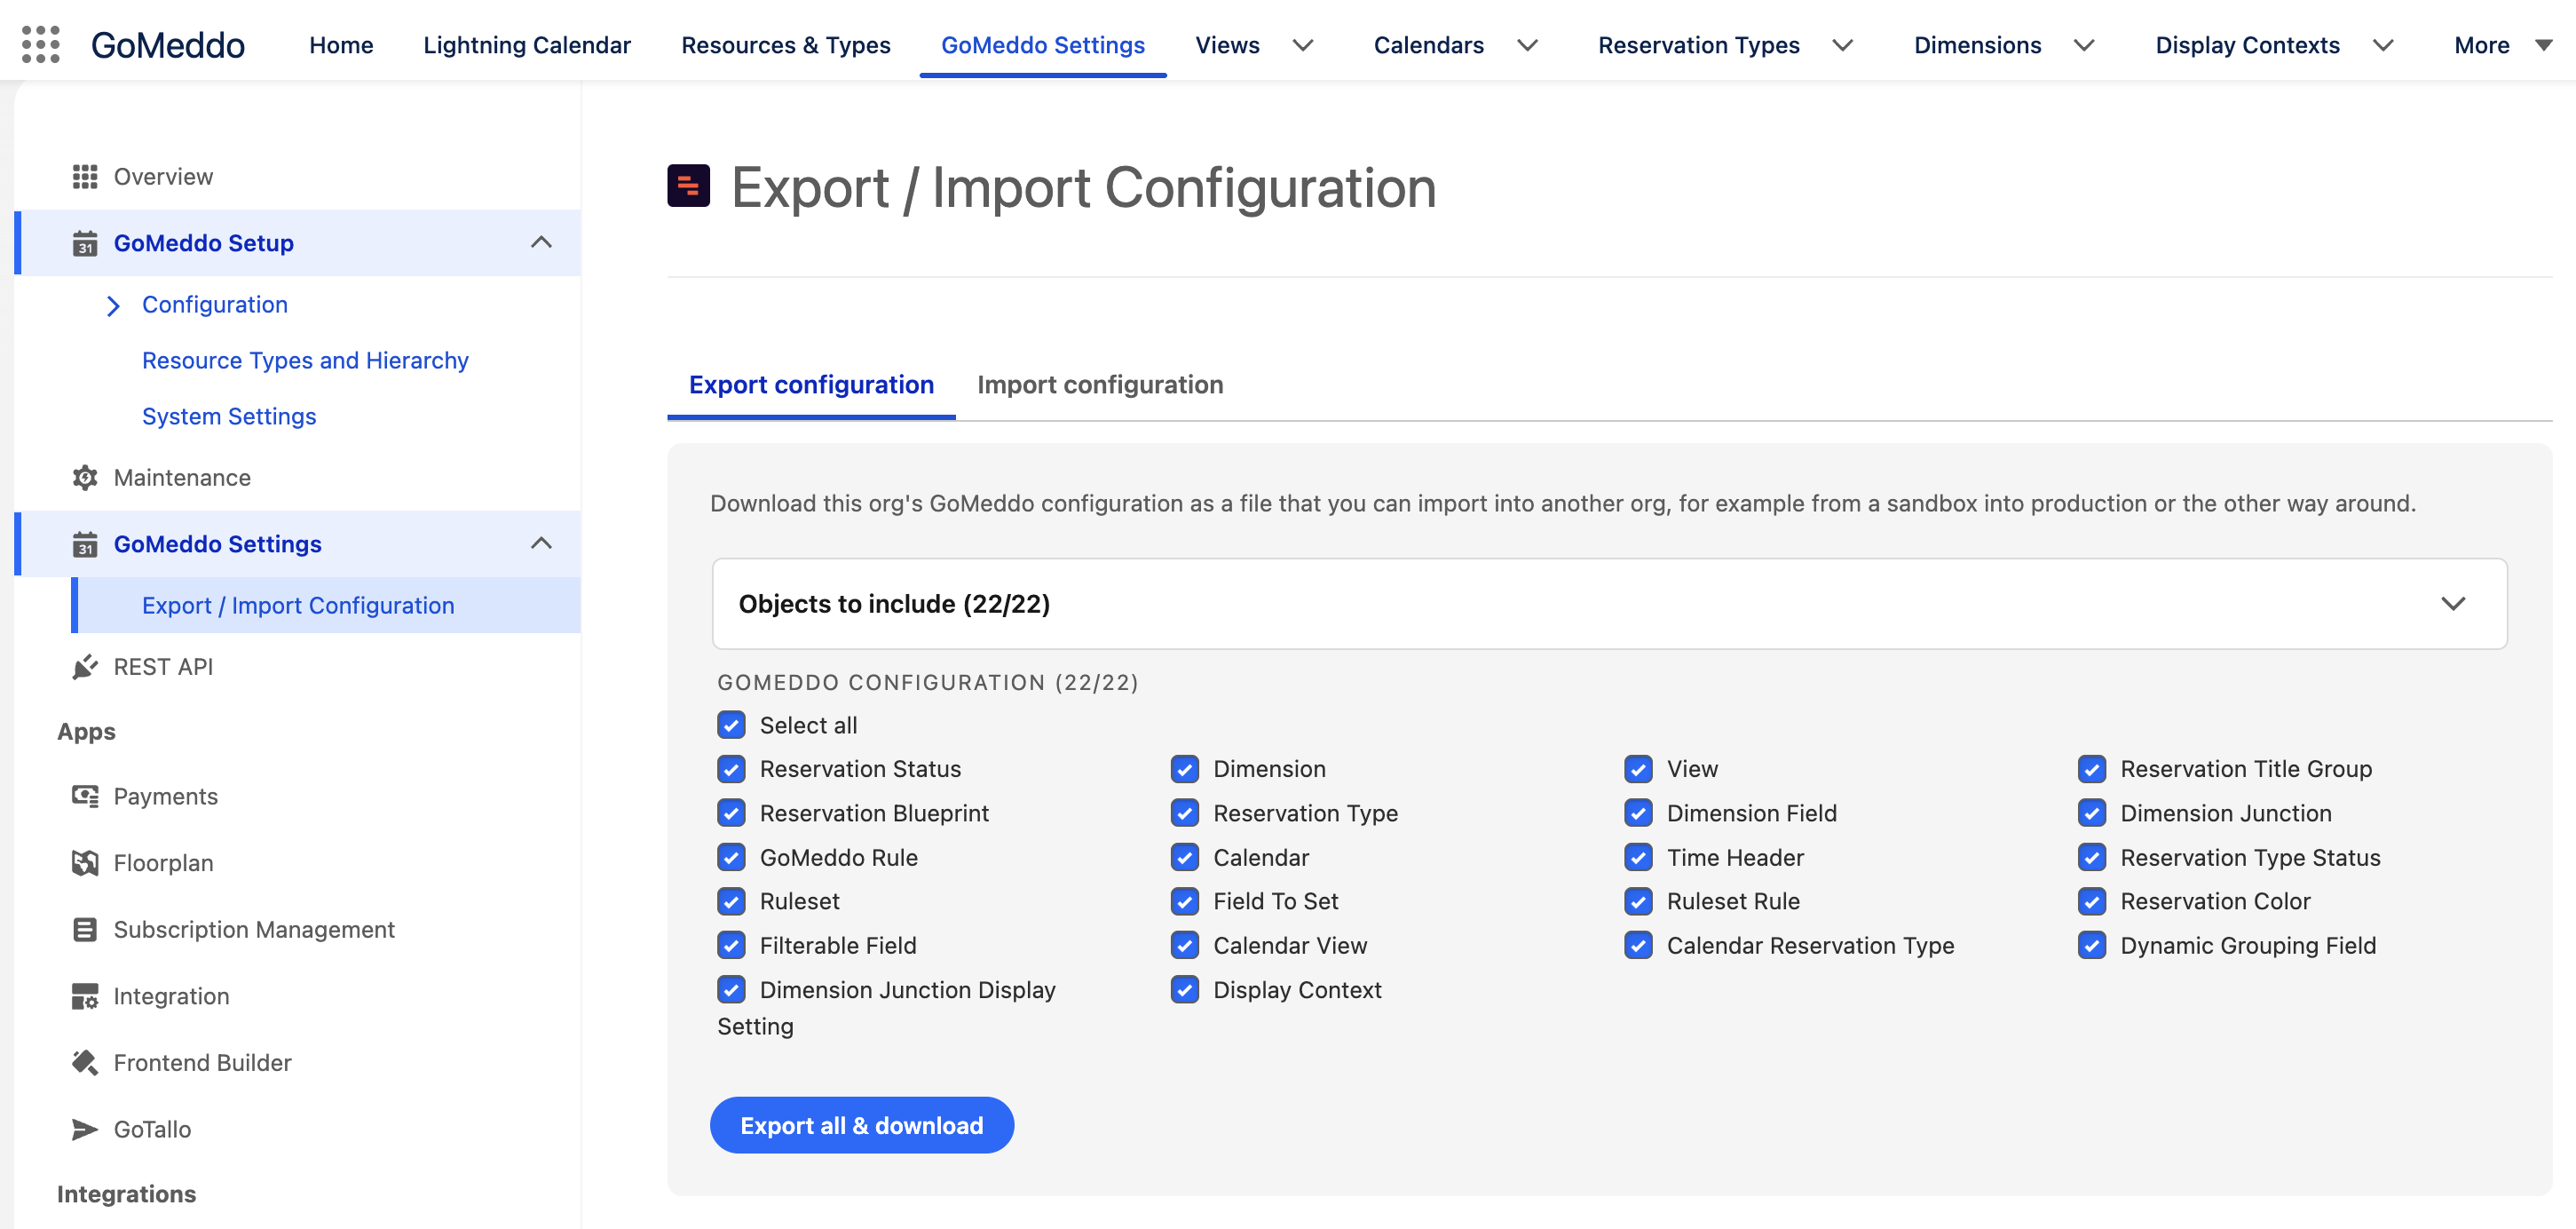The width and height of the screenshot is (2576, 1229).
Task: Click the Display Contexts tab label
Action: [2247, 45]
